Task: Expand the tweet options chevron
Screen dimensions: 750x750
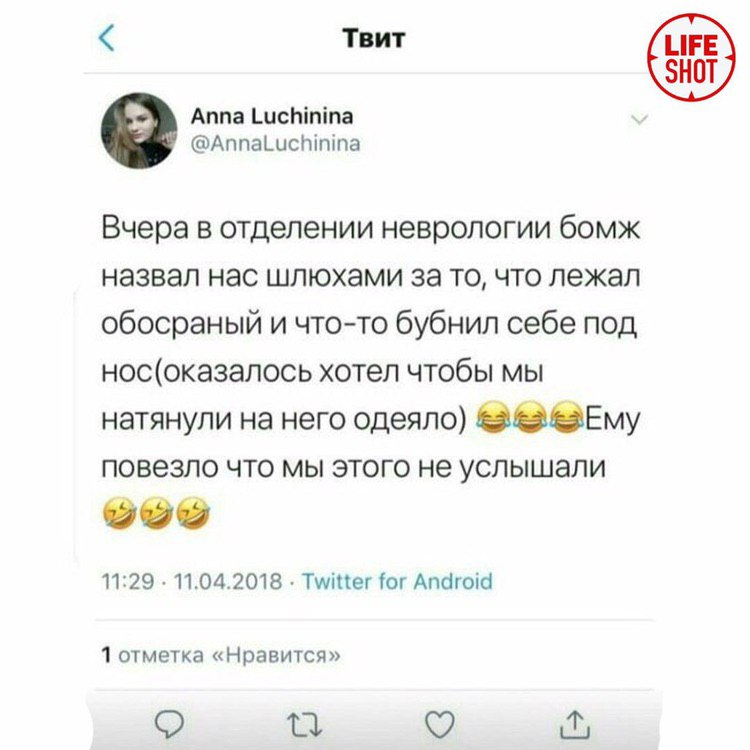Action: tap(640, 119)
